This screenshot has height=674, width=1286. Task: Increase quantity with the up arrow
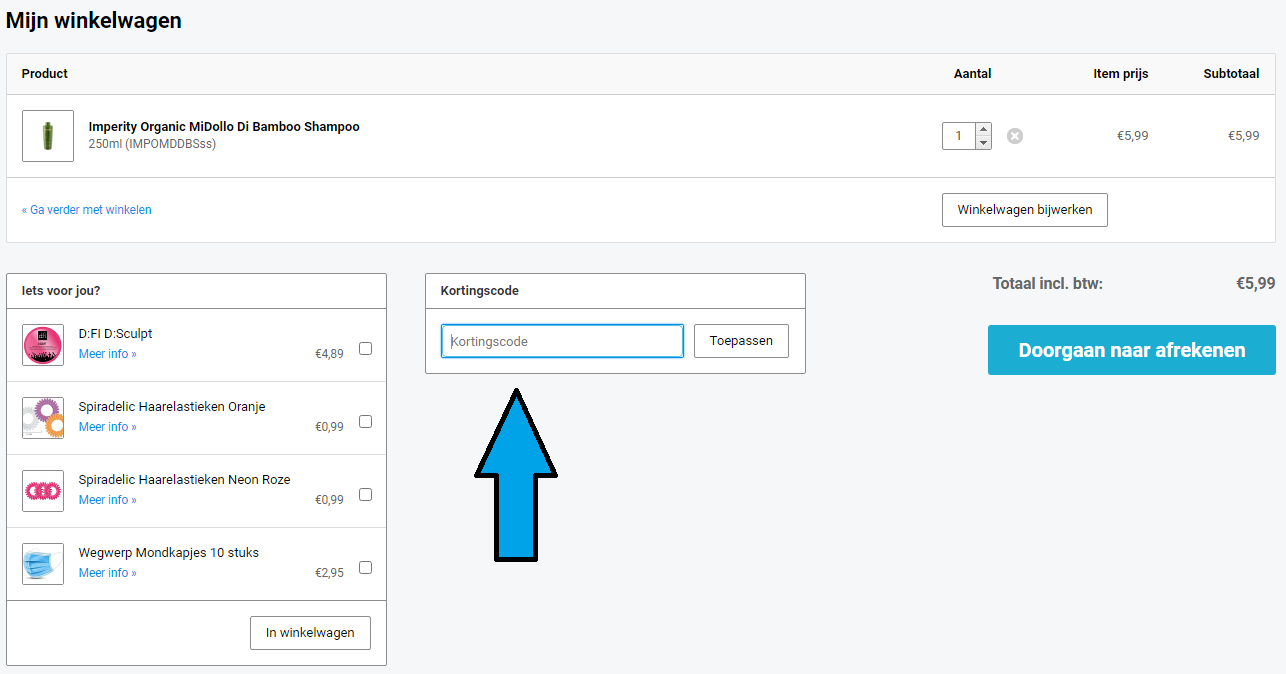[x=983, y=129]
